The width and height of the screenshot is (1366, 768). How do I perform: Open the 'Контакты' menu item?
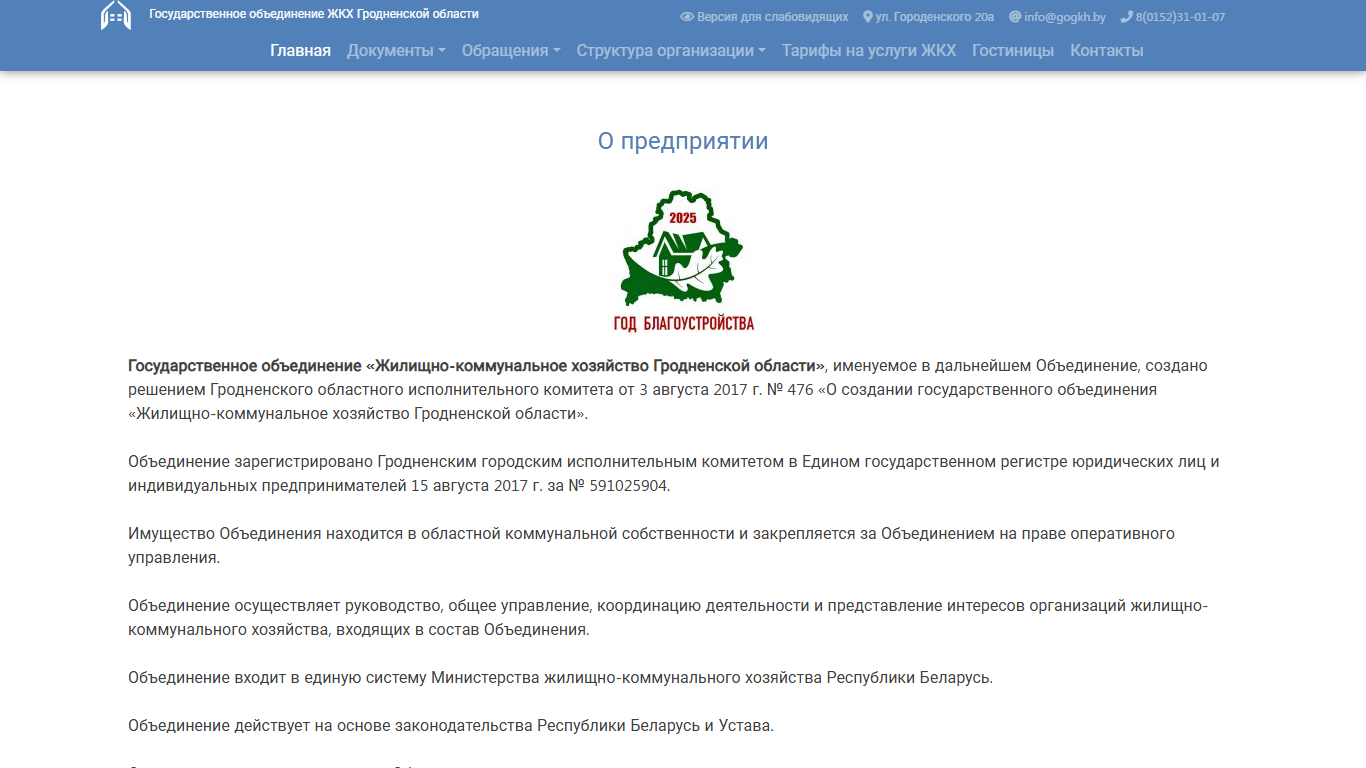point(1107,51)
